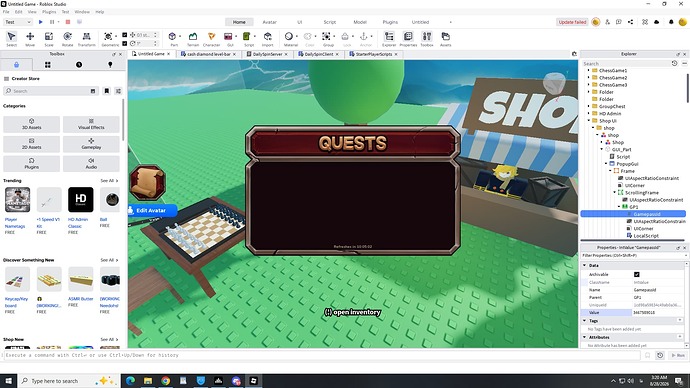Click the red Stop test button

(x=68, y=22)
